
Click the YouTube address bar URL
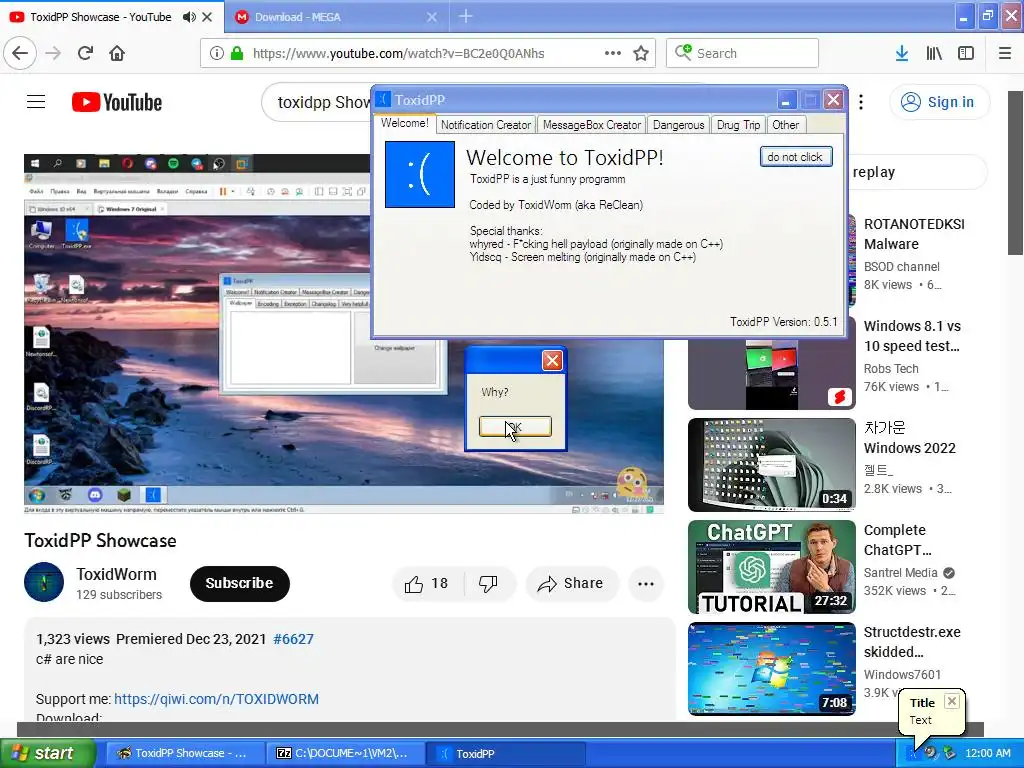pyautogui.click(x=398, y=53)
